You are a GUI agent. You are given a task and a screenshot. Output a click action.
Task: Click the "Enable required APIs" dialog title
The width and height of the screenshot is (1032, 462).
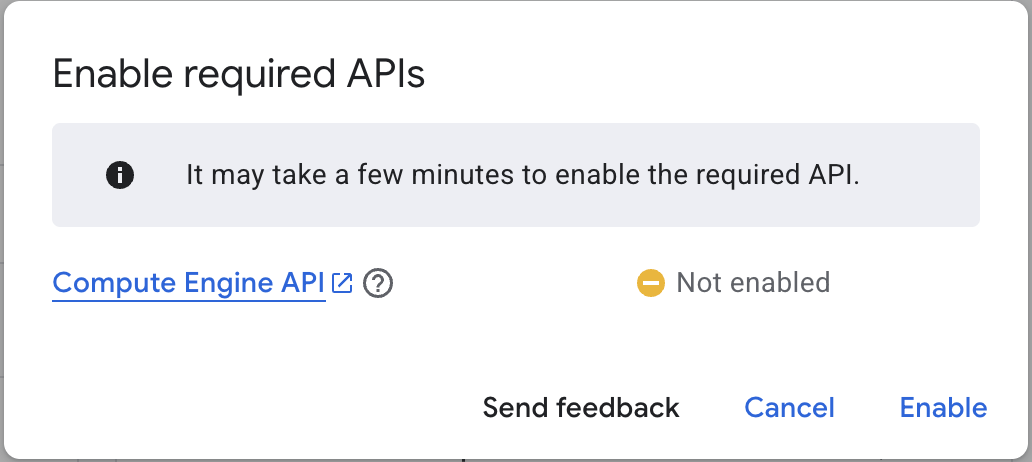tap(239, 75)
